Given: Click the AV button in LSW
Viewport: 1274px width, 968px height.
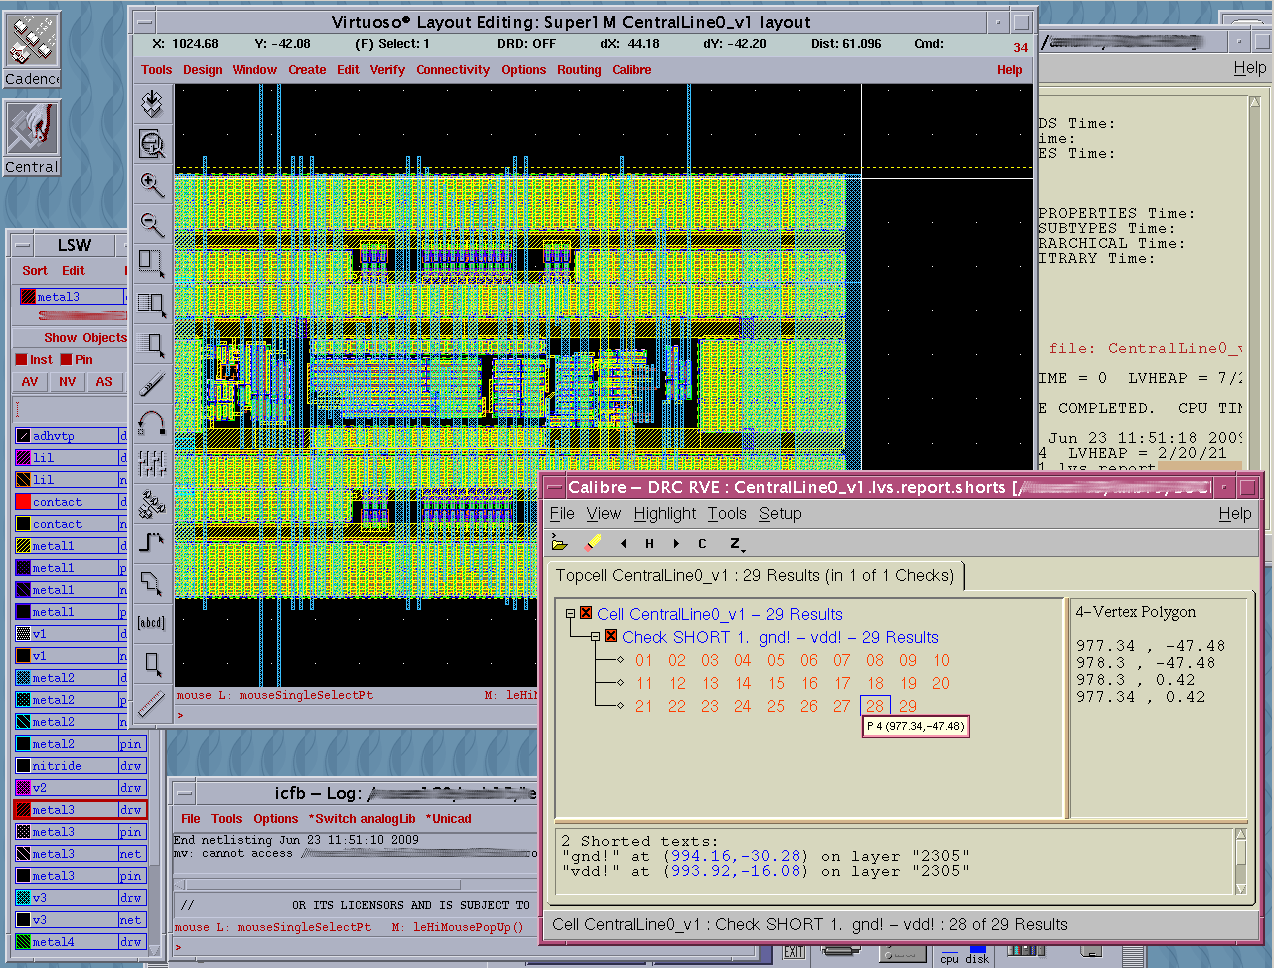Looking at the screenshot, I should point(30,382).
